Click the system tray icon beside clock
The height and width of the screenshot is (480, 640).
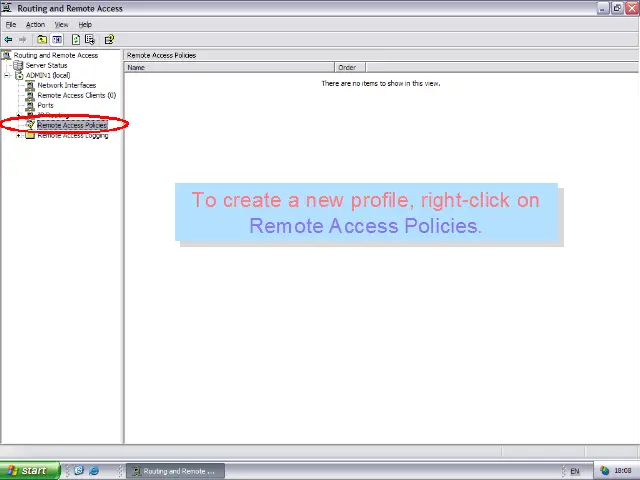tap(604, 471)
